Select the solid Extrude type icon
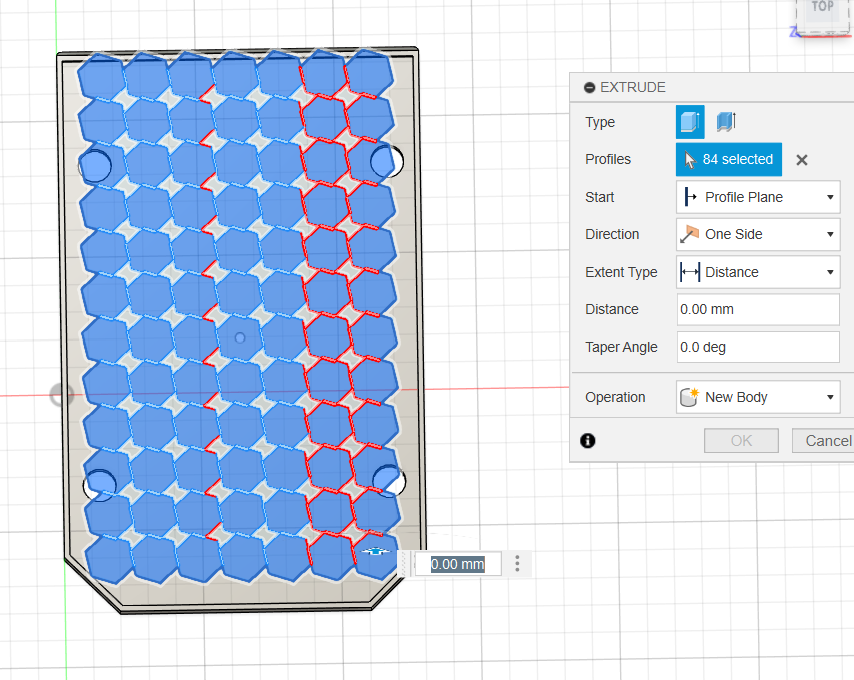Image resolution: width=854 pixels, height=680 pixels. point(690,122)
